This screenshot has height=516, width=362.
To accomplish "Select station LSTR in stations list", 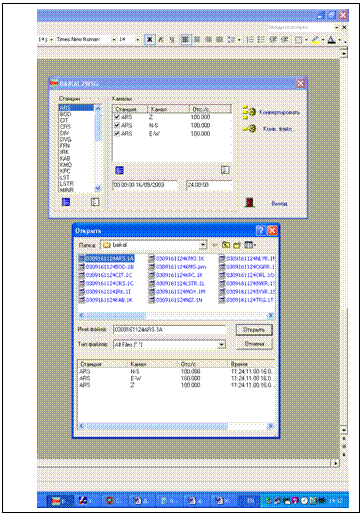I will click(x=76, y=184).
